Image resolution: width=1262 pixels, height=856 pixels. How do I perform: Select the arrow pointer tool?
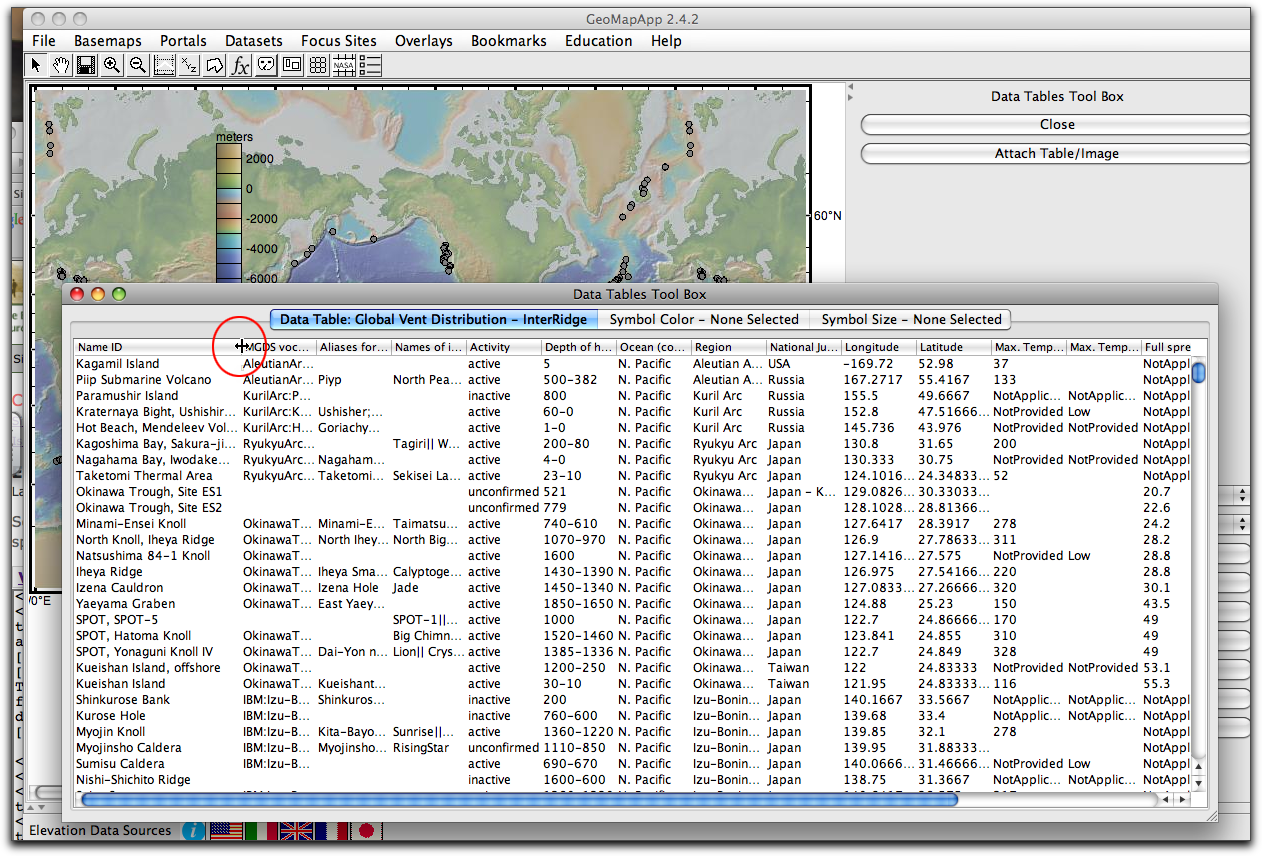36,66
